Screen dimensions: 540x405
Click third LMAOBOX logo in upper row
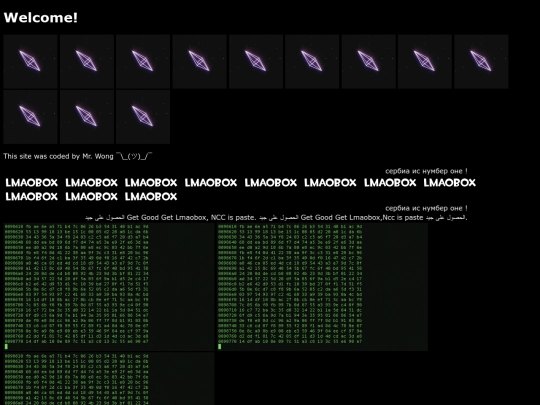tap(151, 183)
